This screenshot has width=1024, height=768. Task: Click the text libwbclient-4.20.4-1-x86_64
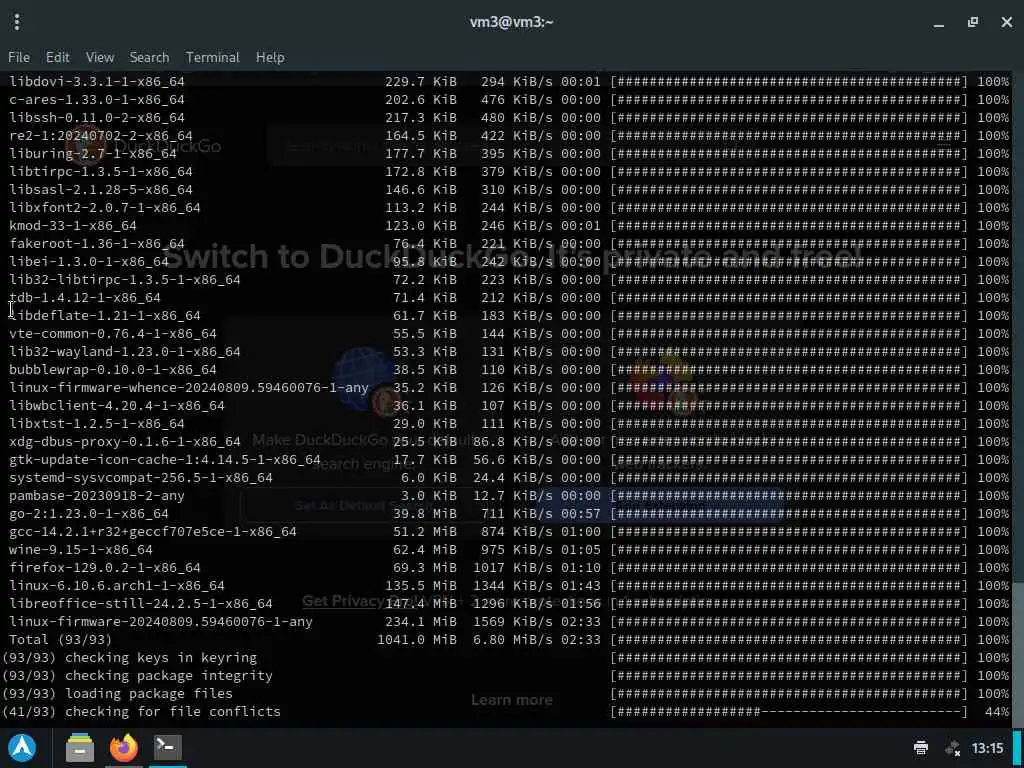click(117, 406)
